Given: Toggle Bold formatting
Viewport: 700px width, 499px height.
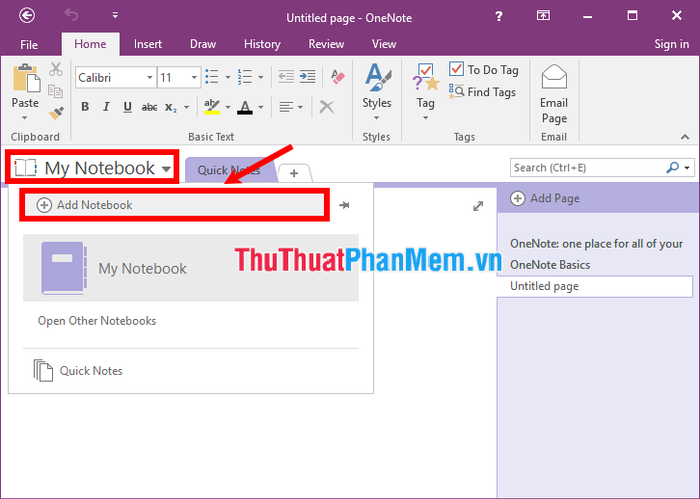Looking at the screenshot, I should [85, 107].
